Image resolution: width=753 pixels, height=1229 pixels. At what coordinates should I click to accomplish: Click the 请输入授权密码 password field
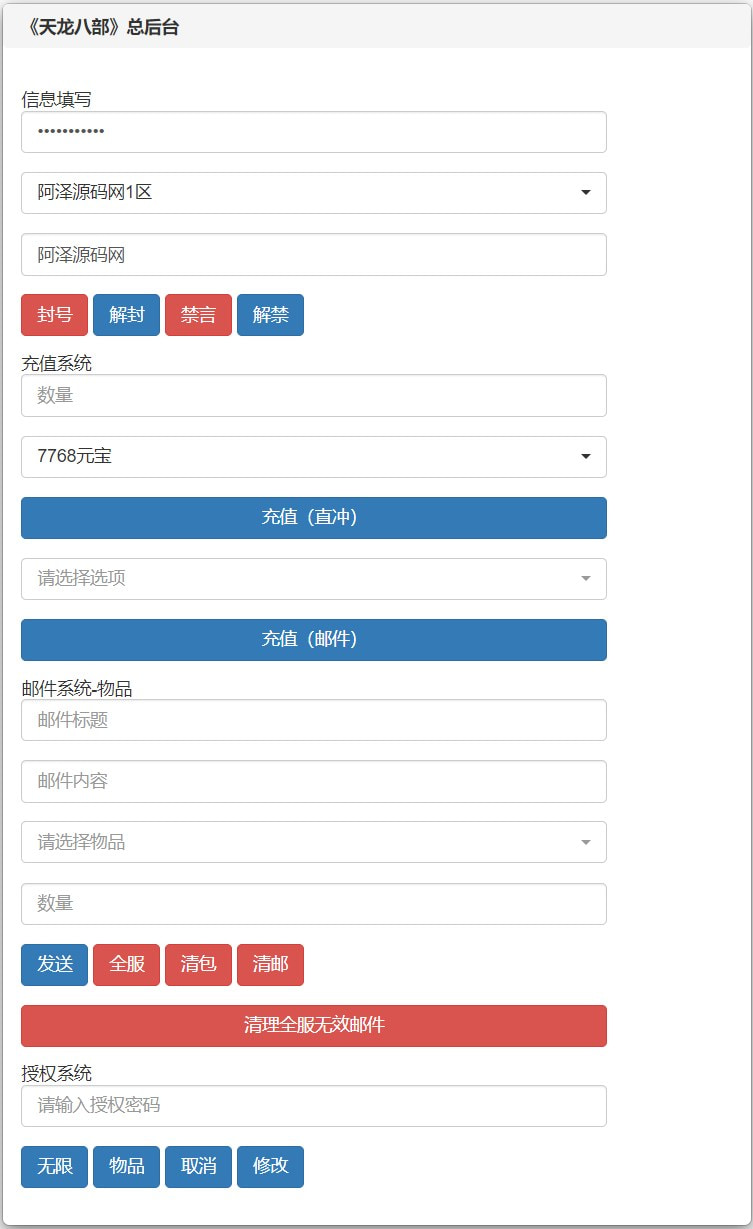[x=313, y=1106]
